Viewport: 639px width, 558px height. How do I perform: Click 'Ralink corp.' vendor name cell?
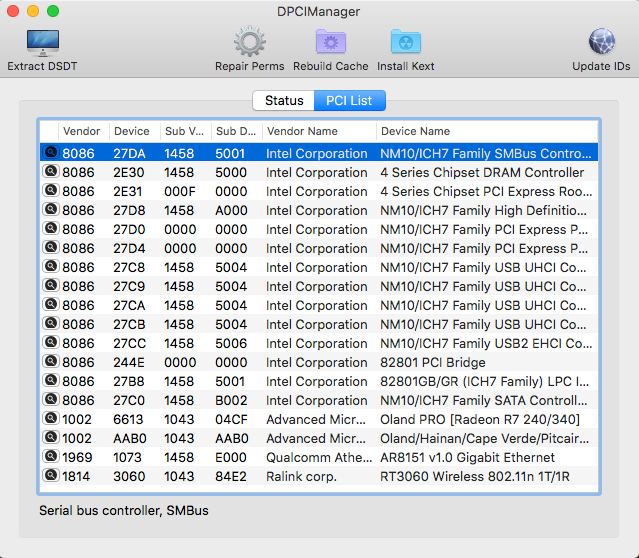click(x=302, y=476)
